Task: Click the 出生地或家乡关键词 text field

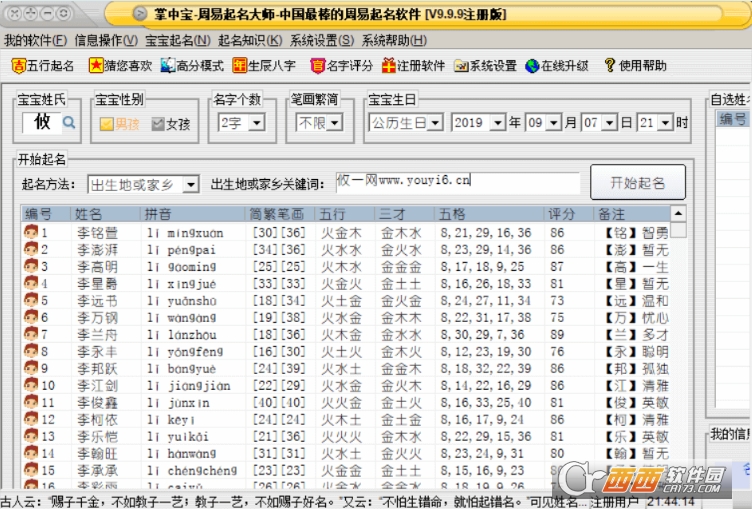Action: point(457,183)
